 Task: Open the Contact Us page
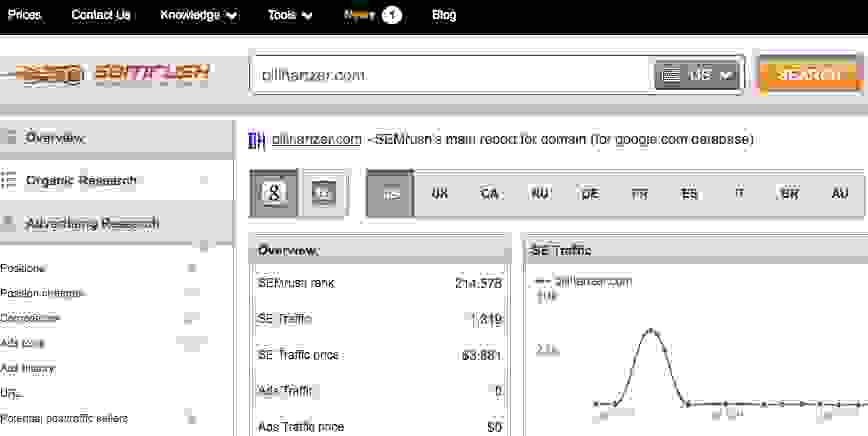click(101, 15)
